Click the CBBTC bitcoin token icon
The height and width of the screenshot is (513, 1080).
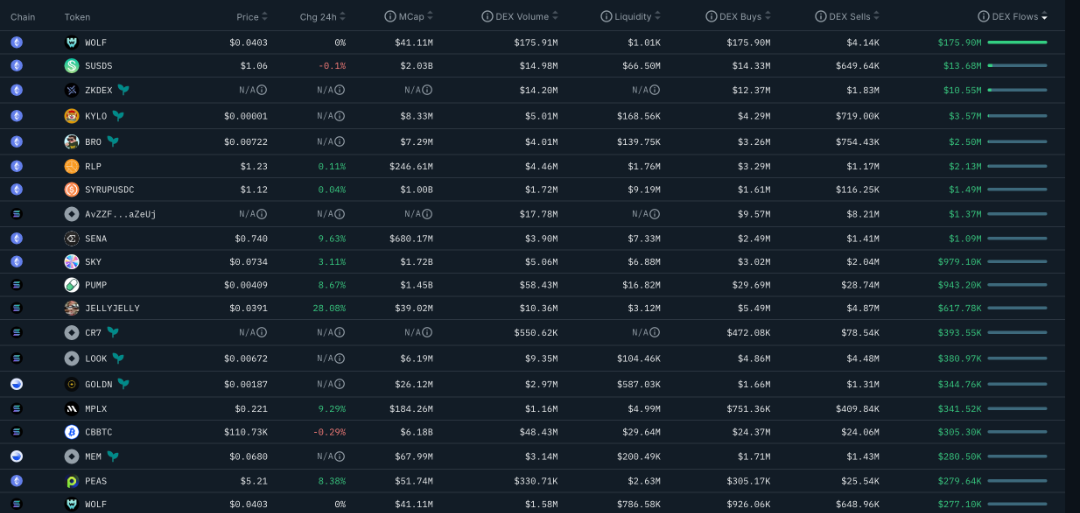point(72,432)
